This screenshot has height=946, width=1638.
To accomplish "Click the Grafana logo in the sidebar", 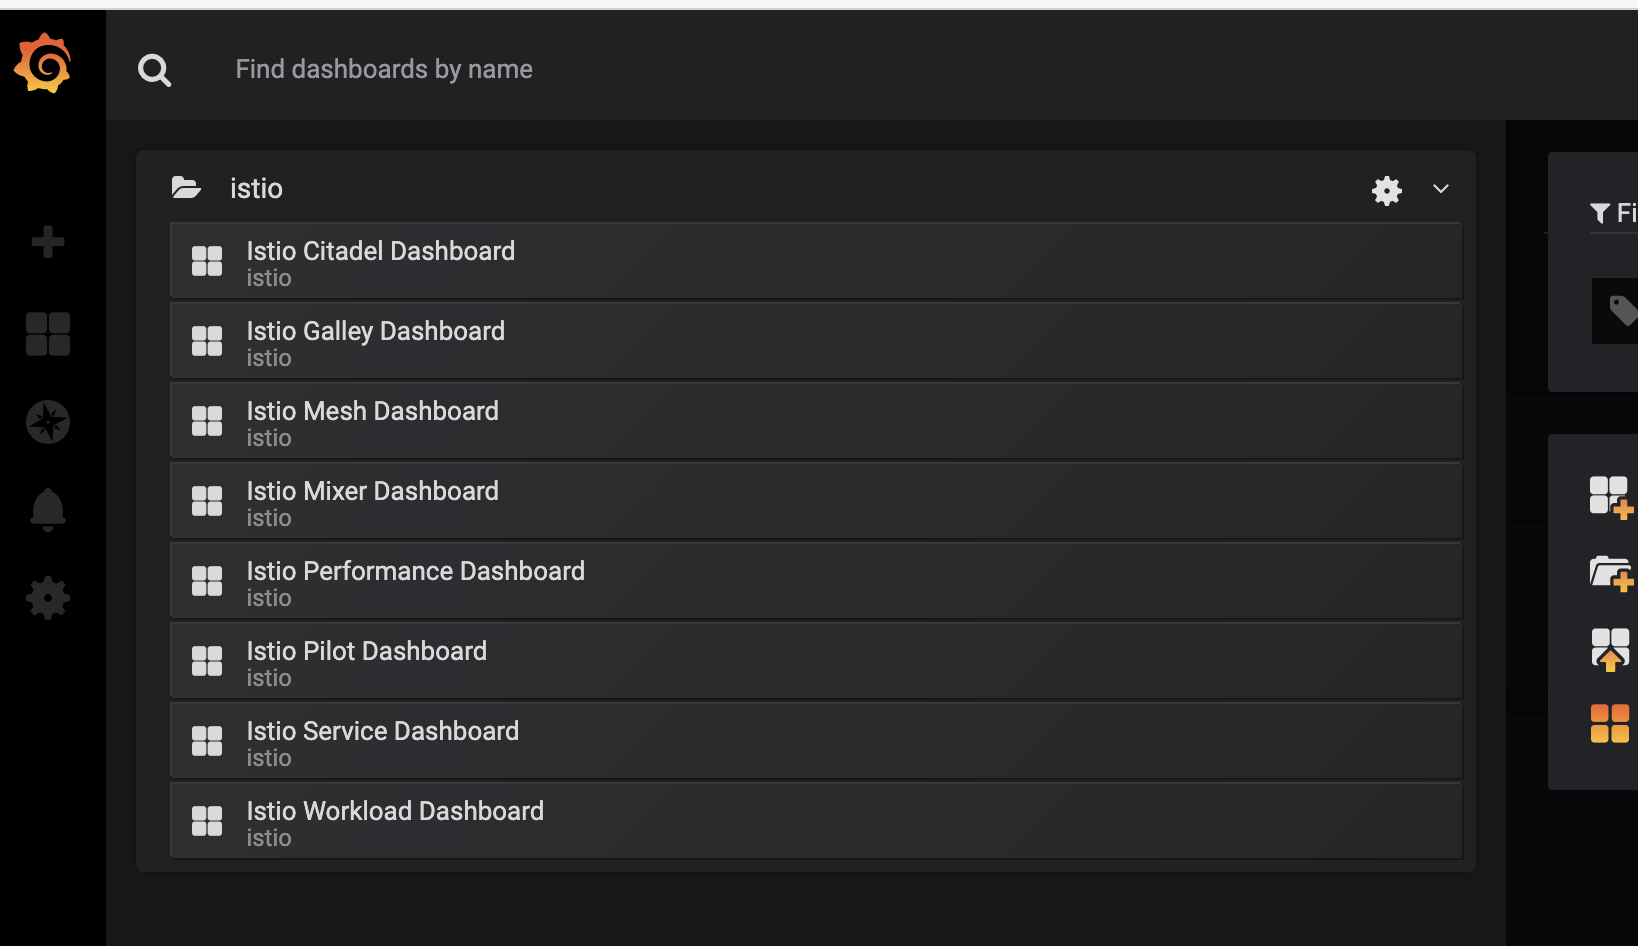I will (x=42, y=63).
